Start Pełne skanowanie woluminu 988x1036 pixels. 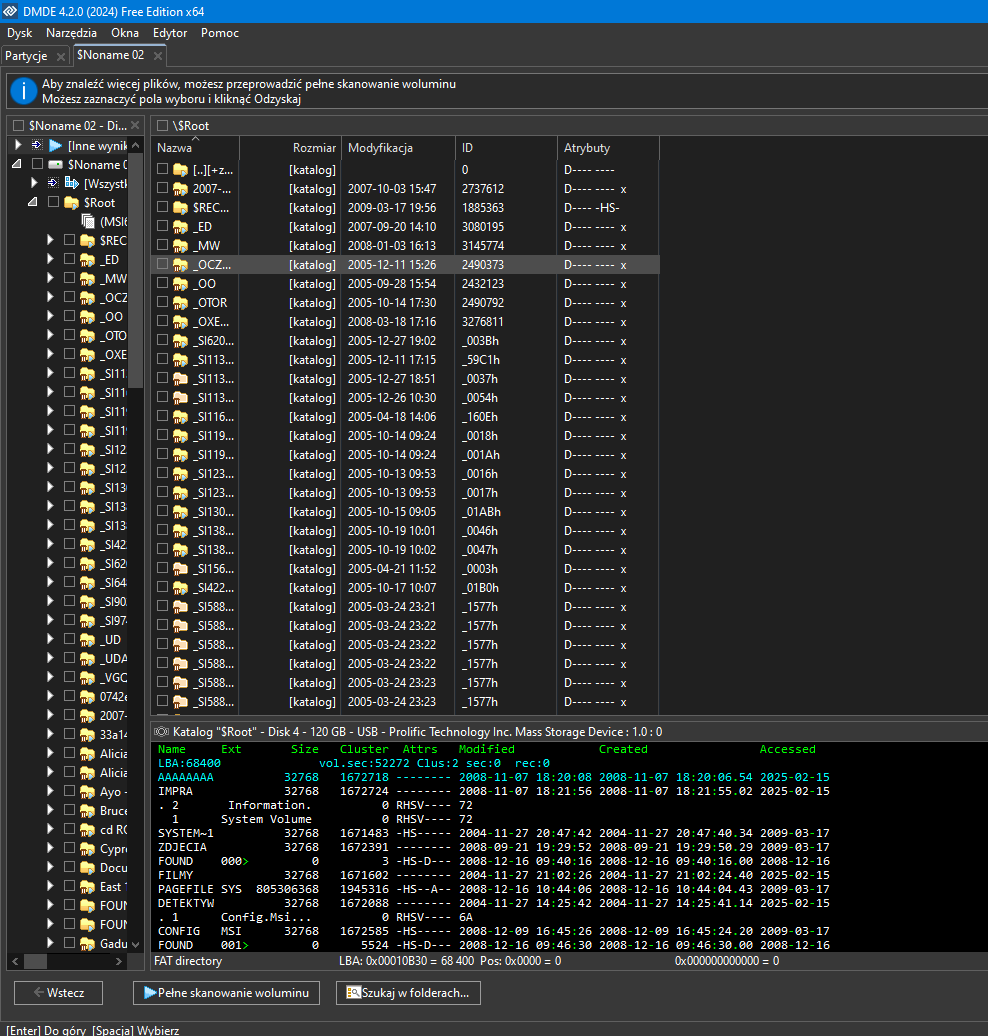click(227, 993)
